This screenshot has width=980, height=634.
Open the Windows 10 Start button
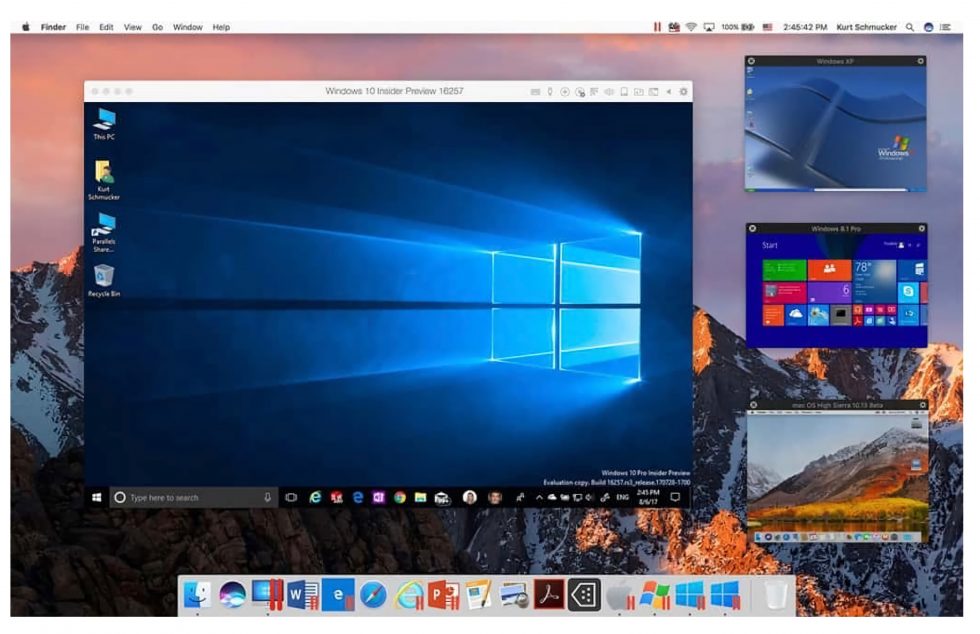click(96, 498)
